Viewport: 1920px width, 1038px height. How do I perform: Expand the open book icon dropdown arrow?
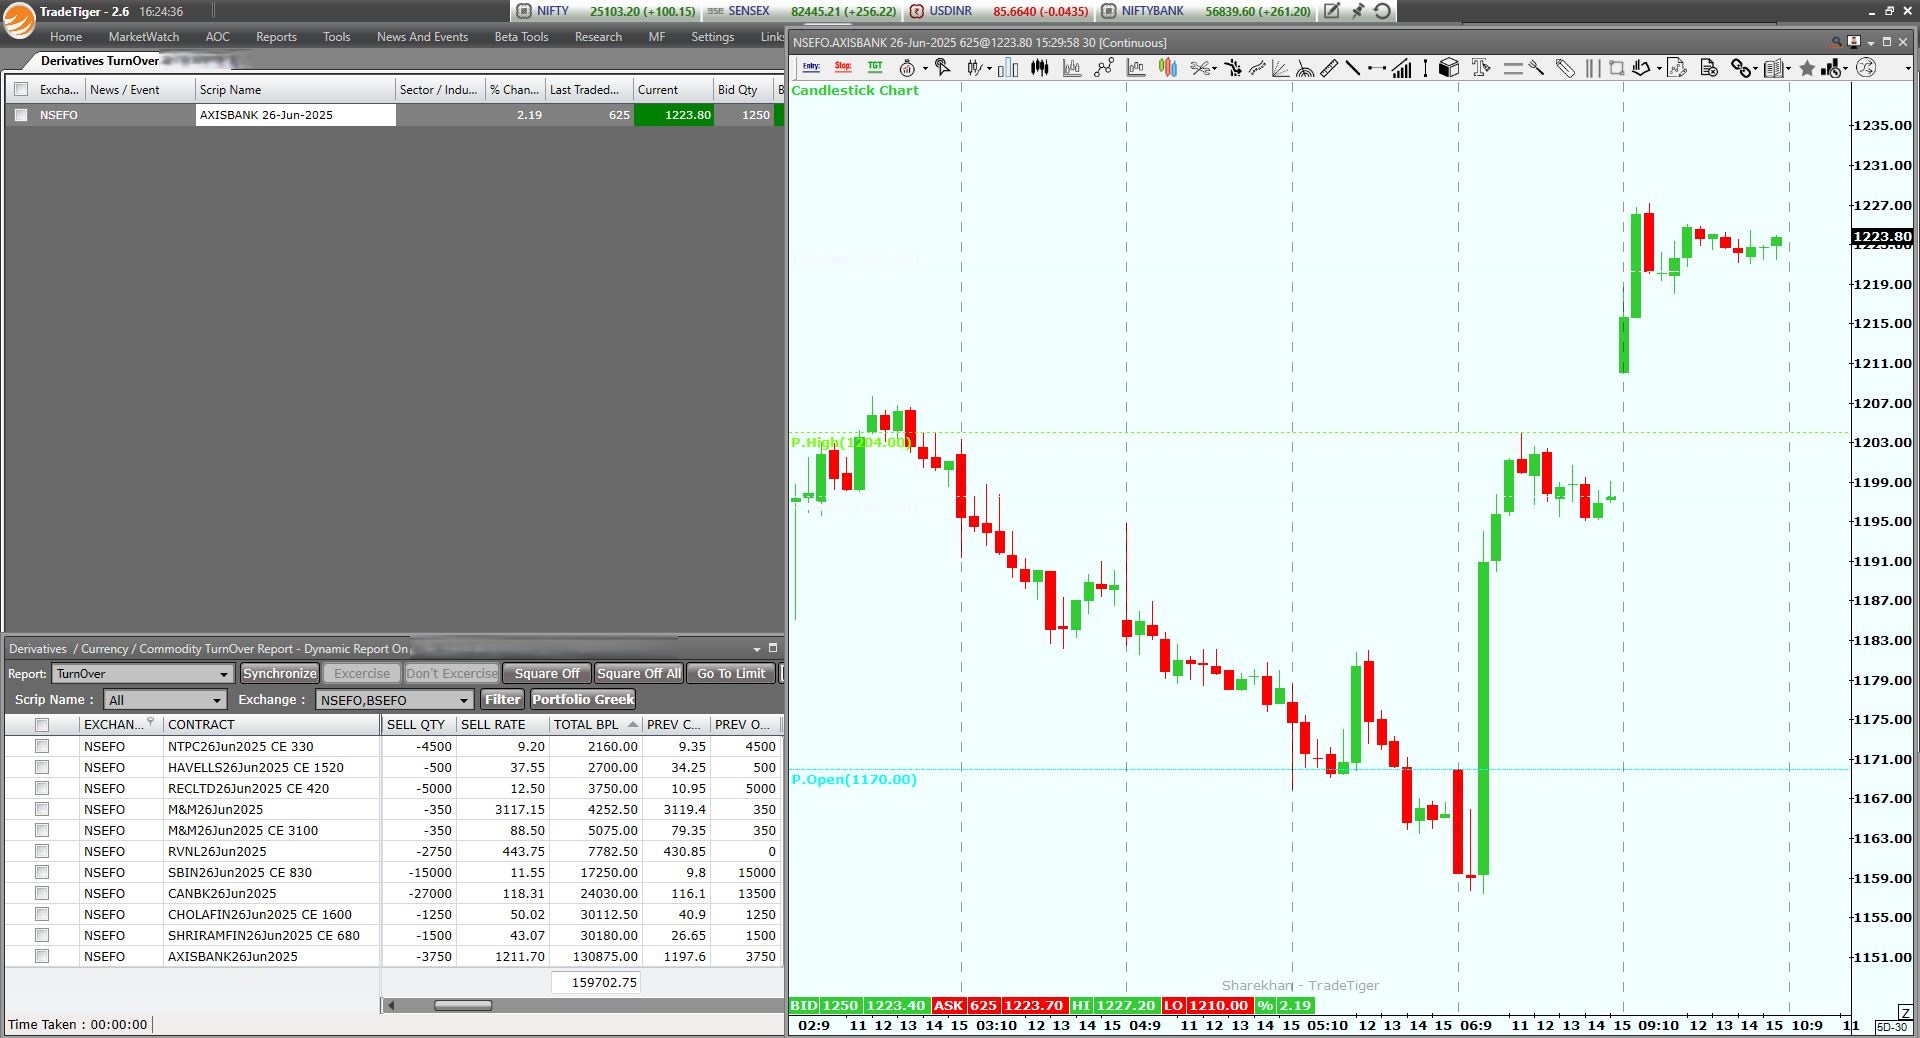pos(1788,69)
